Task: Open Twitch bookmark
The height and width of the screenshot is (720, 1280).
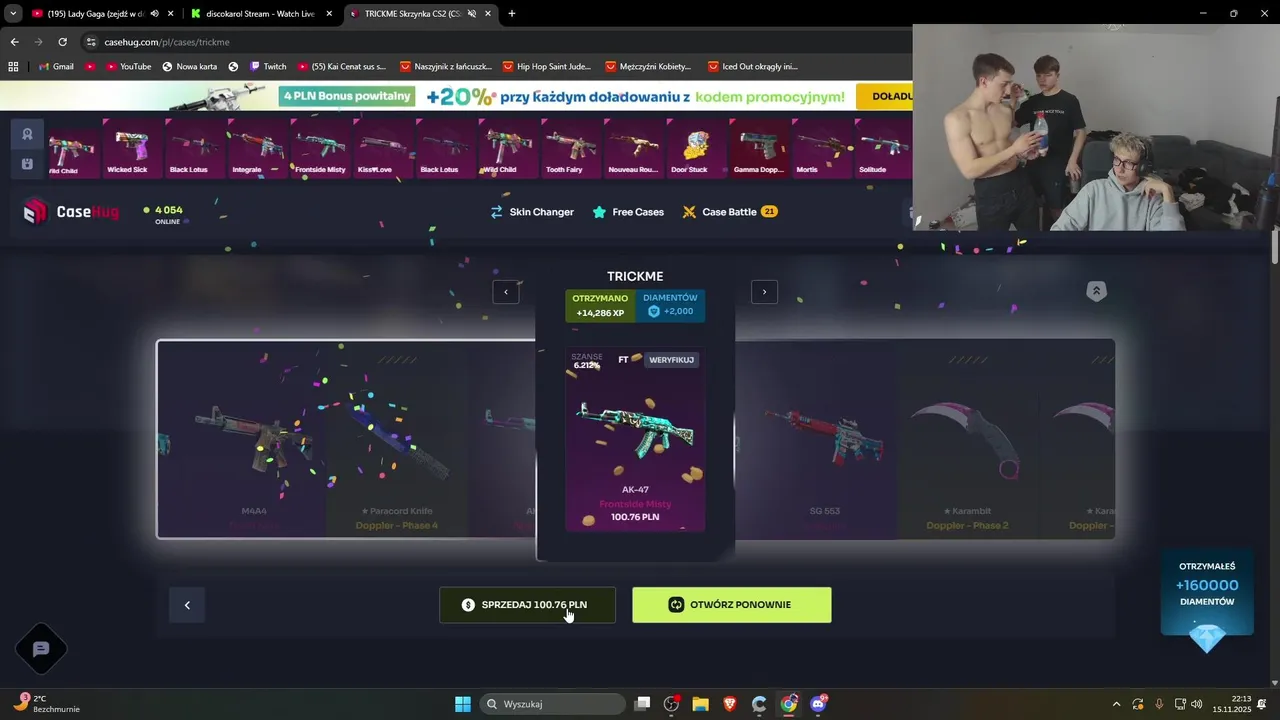Action: coord(267,67)
